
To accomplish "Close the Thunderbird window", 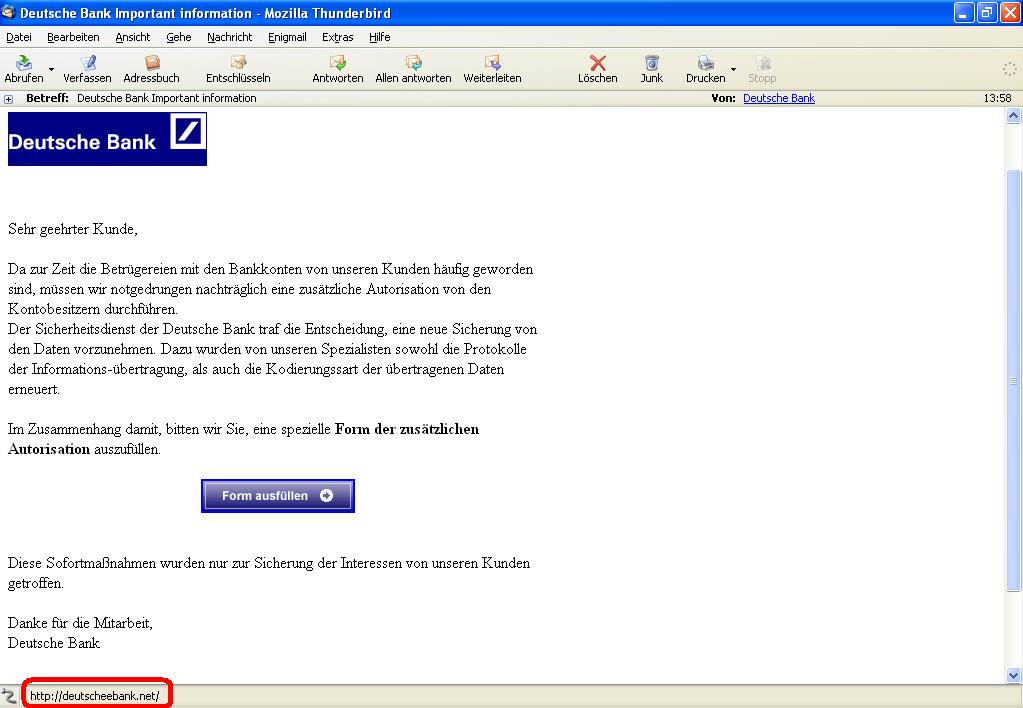I will click(1009, 12).
